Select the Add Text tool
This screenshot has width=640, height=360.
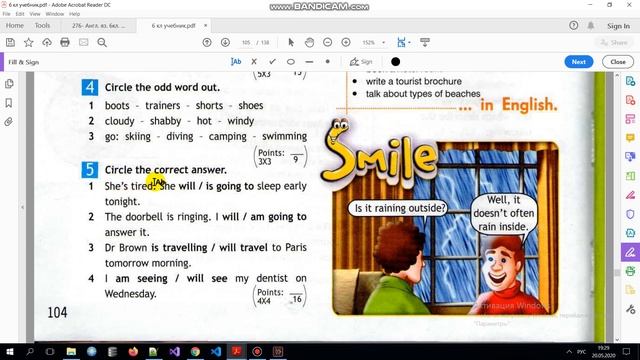pyautogui.click(x=236, y=62)
